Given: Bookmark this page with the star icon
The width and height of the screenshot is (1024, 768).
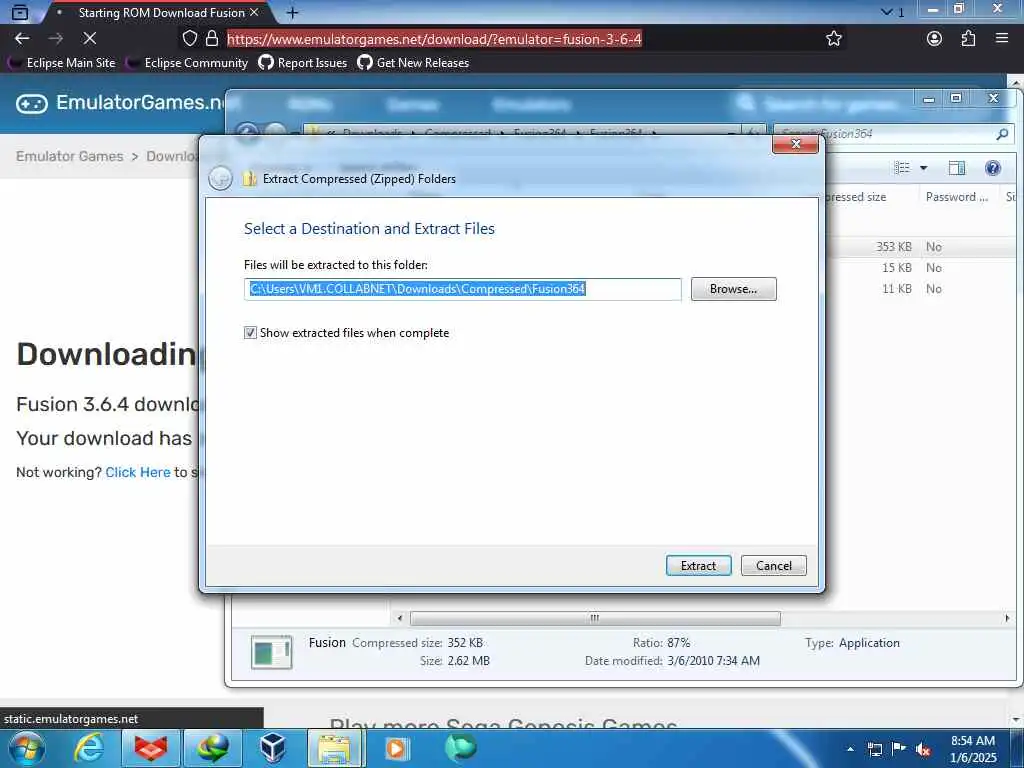Looking at the screenshot, I should pyautogui.click(x=833, y=39).
